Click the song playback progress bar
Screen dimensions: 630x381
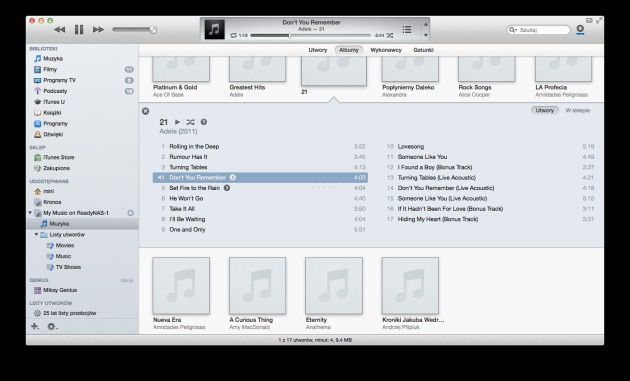click(x=311, y=35)
